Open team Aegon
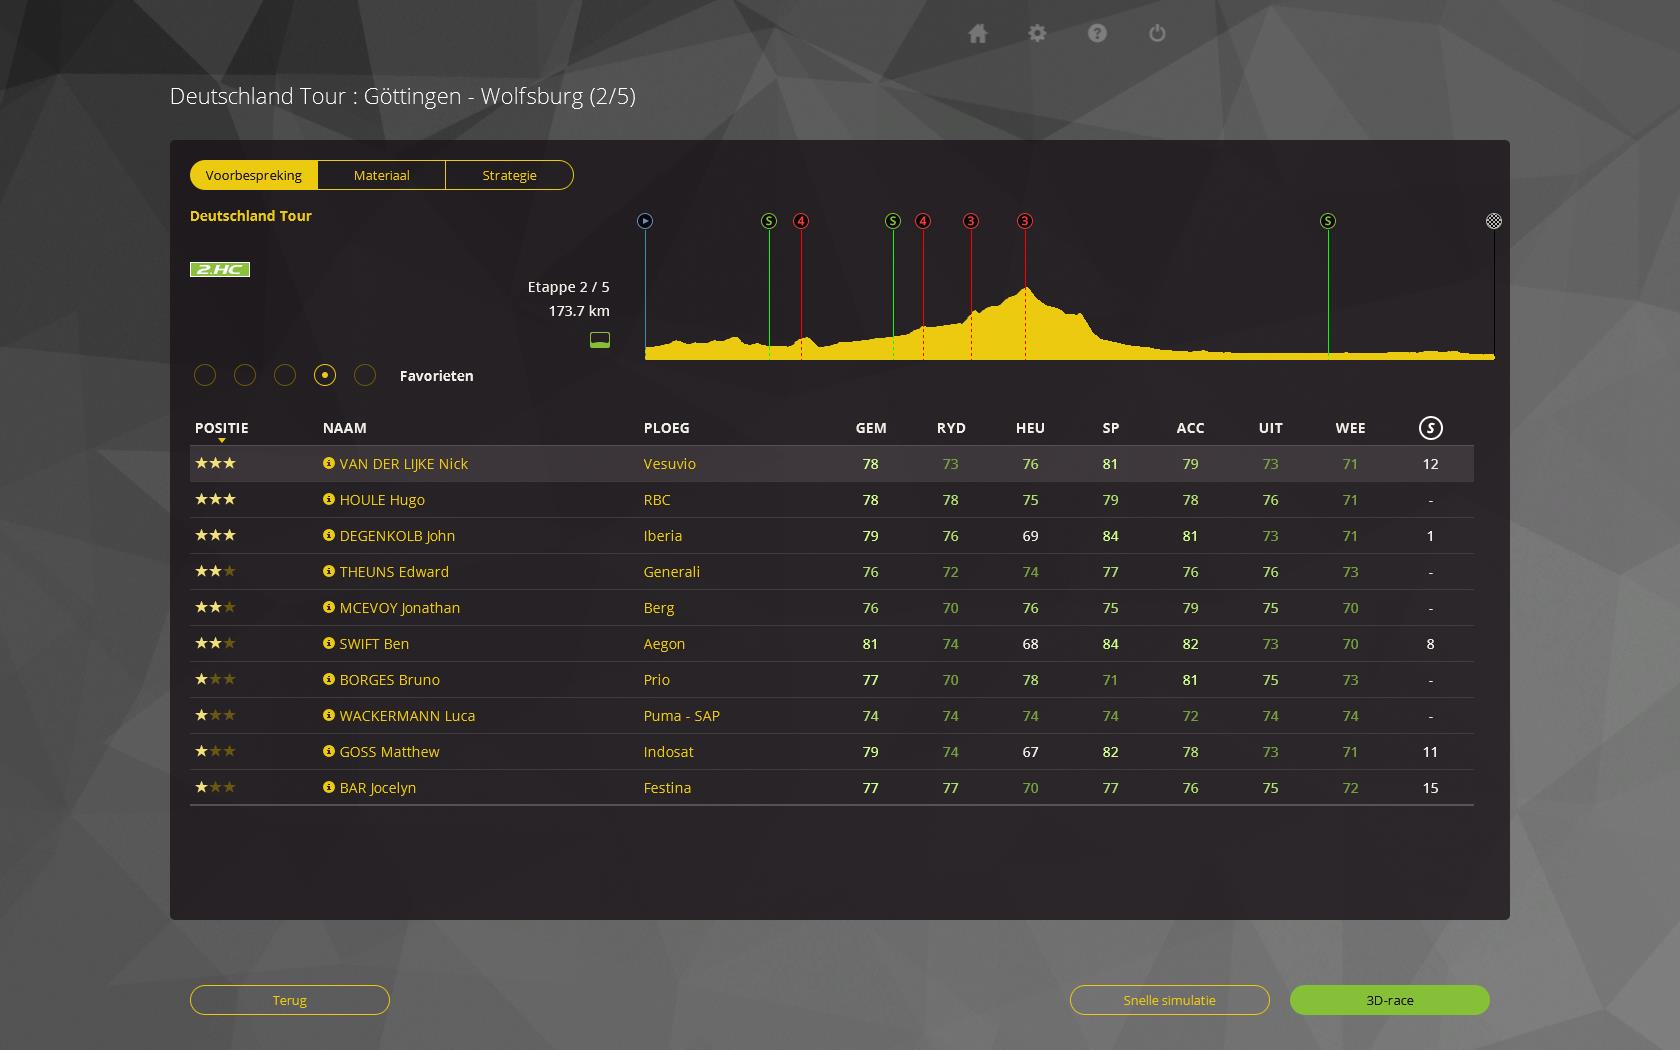 pos(664,644)
